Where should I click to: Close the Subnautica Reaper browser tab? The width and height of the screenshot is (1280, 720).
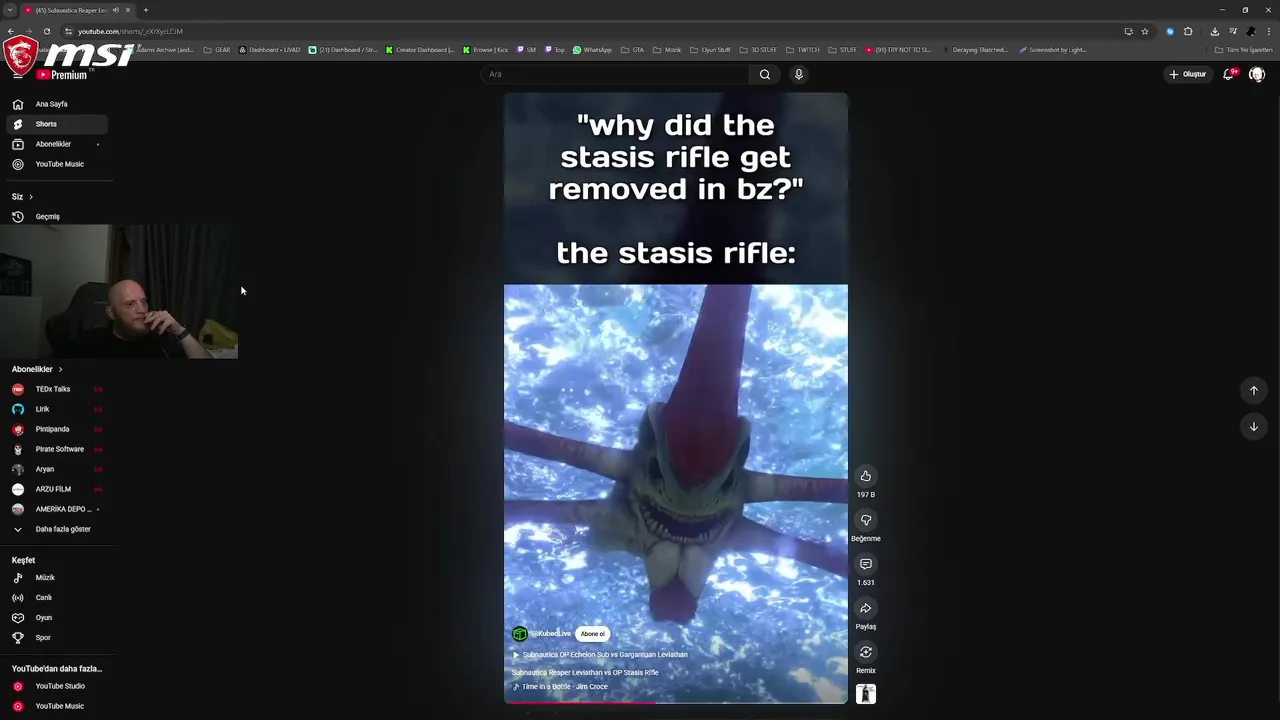(128, 10)
